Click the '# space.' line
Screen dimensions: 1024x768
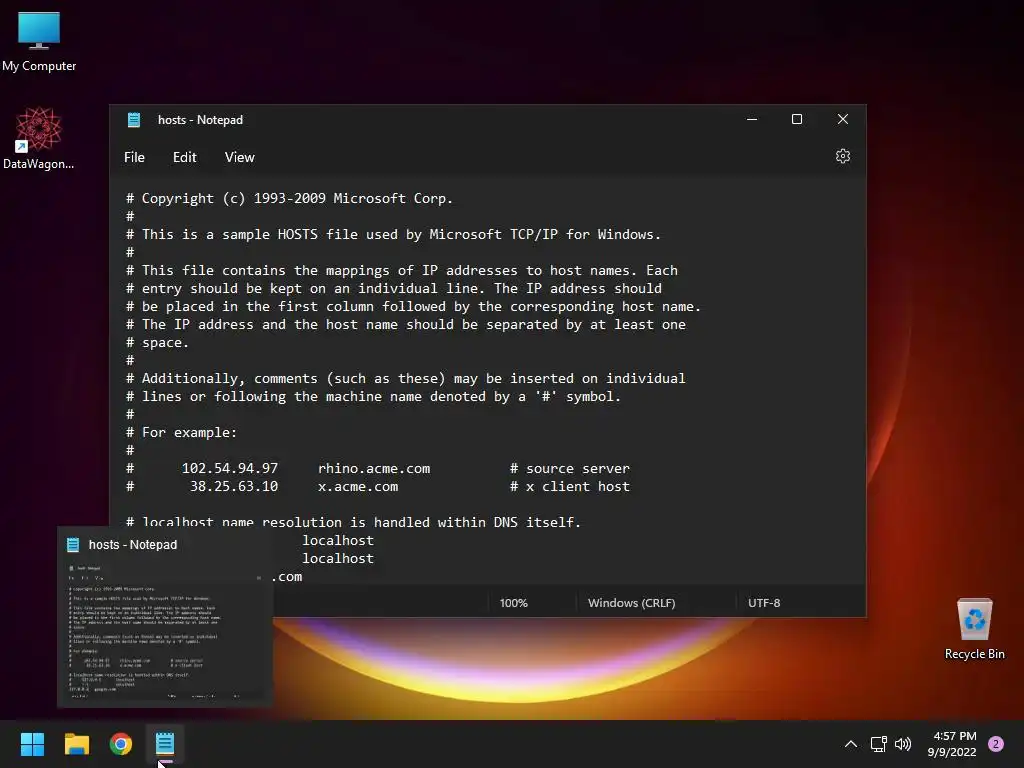157,342
